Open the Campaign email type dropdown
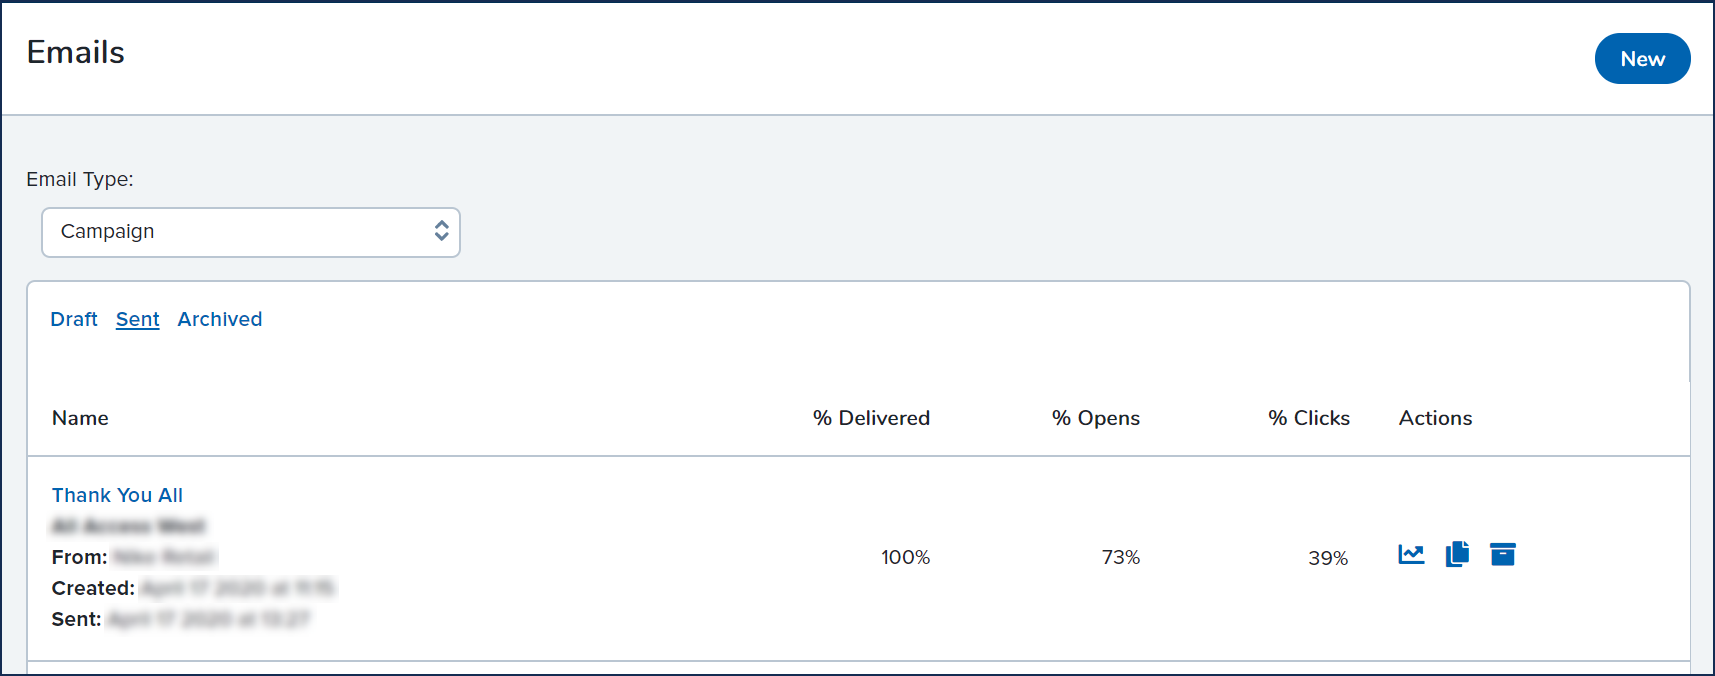Viewport: 1715px width, 676px height. 250,232
